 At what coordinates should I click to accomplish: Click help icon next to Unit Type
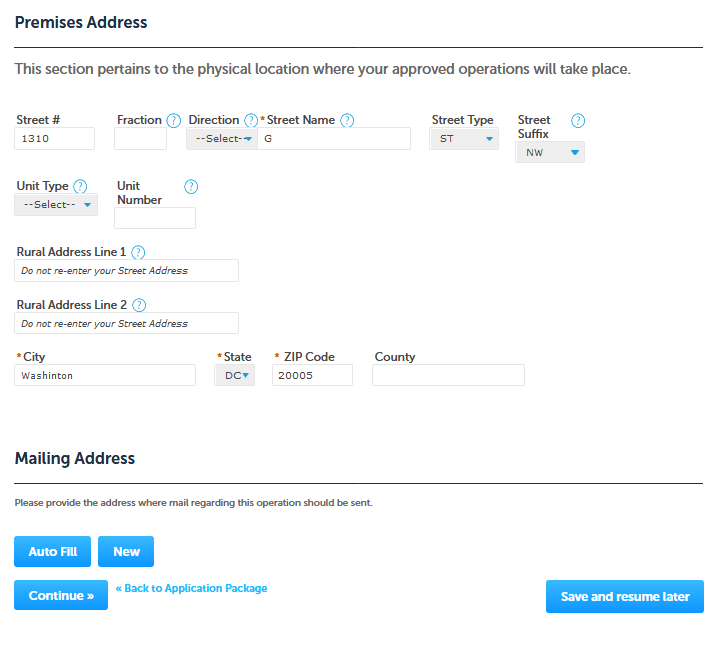coord(80,186)
